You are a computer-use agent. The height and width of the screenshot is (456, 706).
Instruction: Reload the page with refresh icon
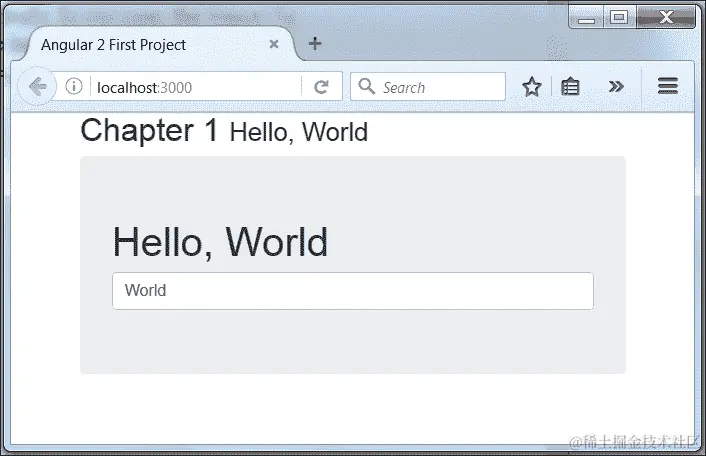pyautogui.click(x=321, y=86)
